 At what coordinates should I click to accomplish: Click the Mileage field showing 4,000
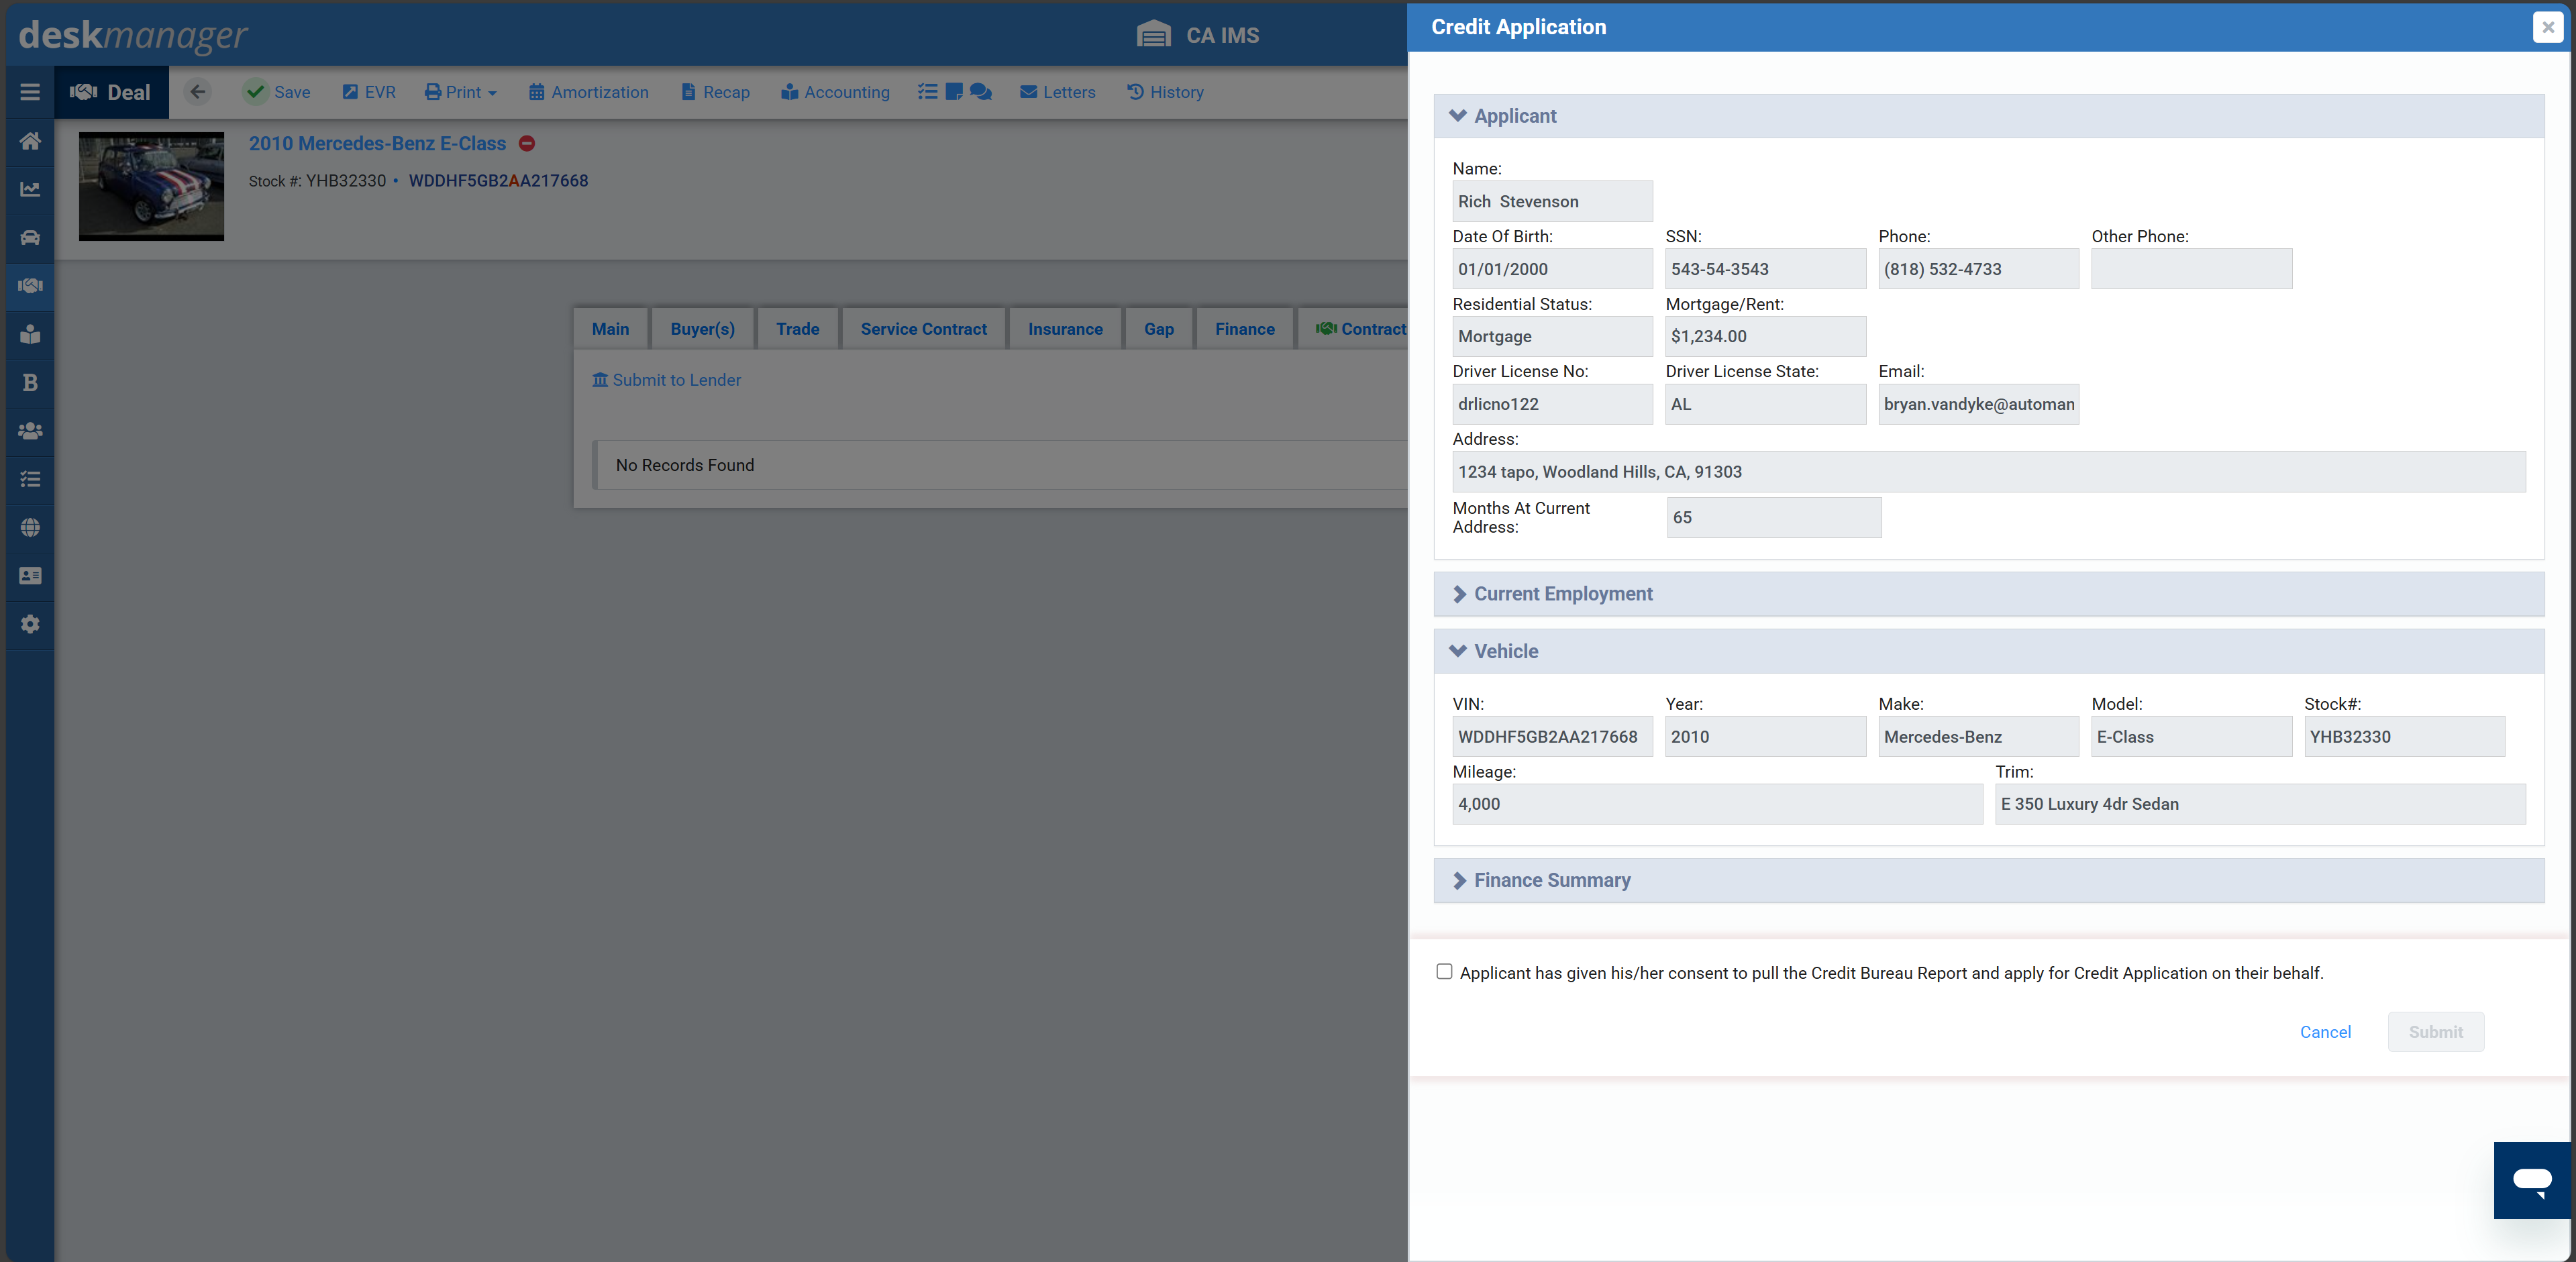tap(1717, 804)
